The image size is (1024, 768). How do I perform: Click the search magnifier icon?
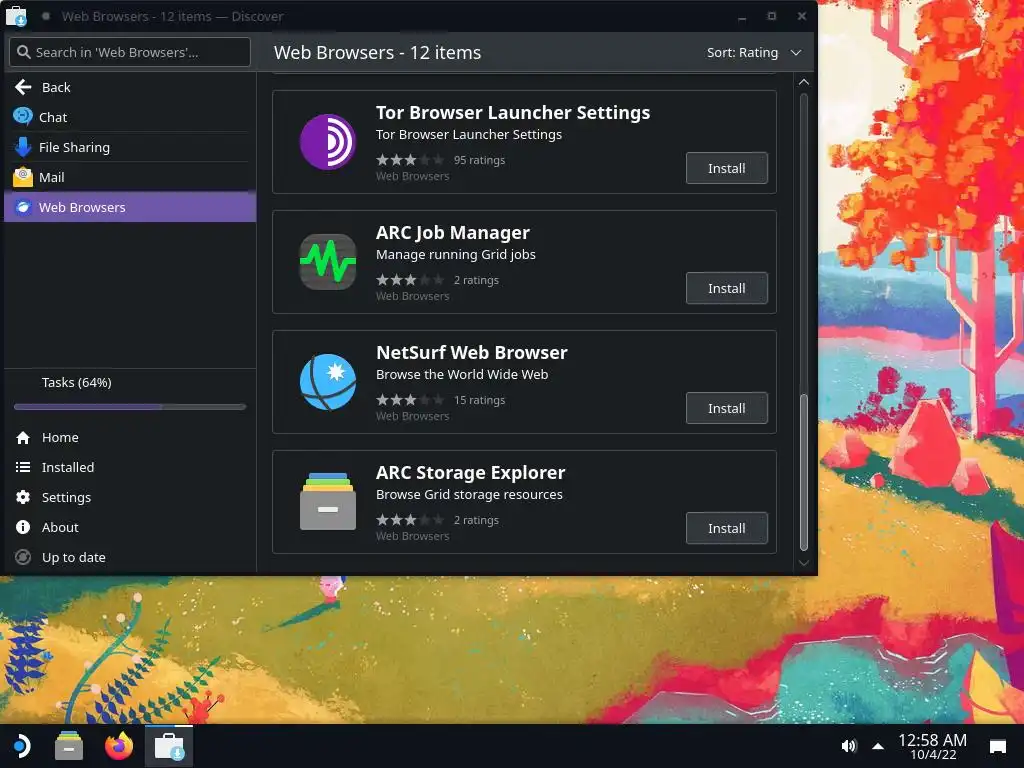(x=24, y=52)
